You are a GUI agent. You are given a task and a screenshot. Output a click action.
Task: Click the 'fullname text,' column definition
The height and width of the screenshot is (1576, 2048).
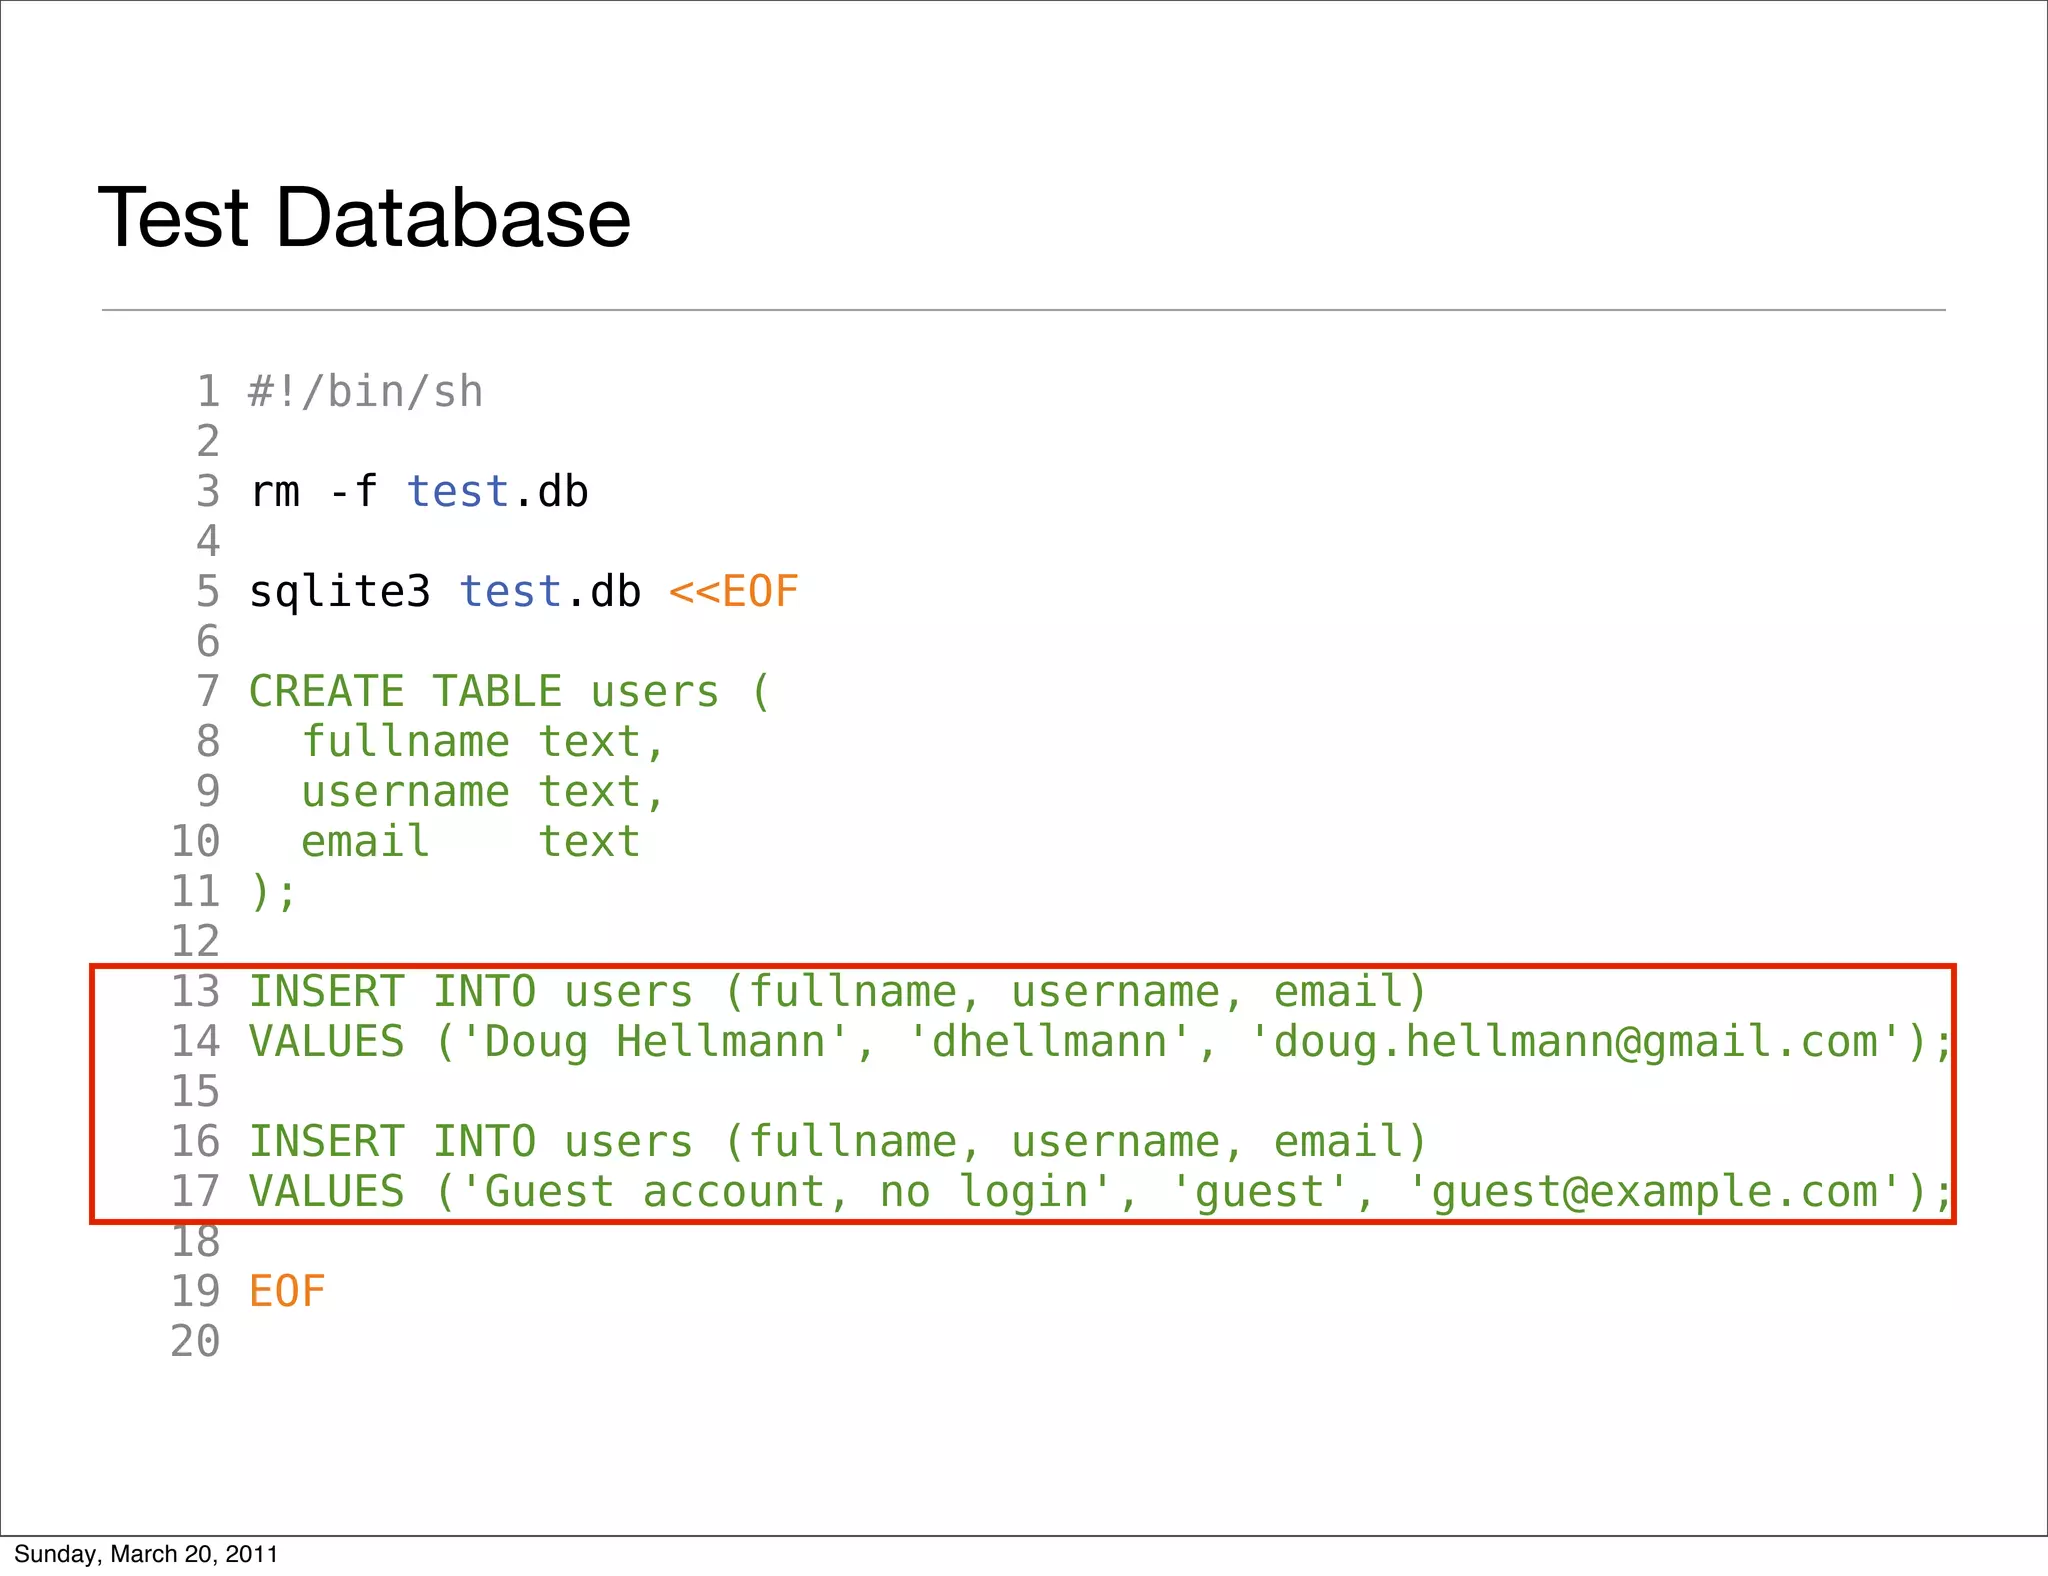(x=484, y=742)
